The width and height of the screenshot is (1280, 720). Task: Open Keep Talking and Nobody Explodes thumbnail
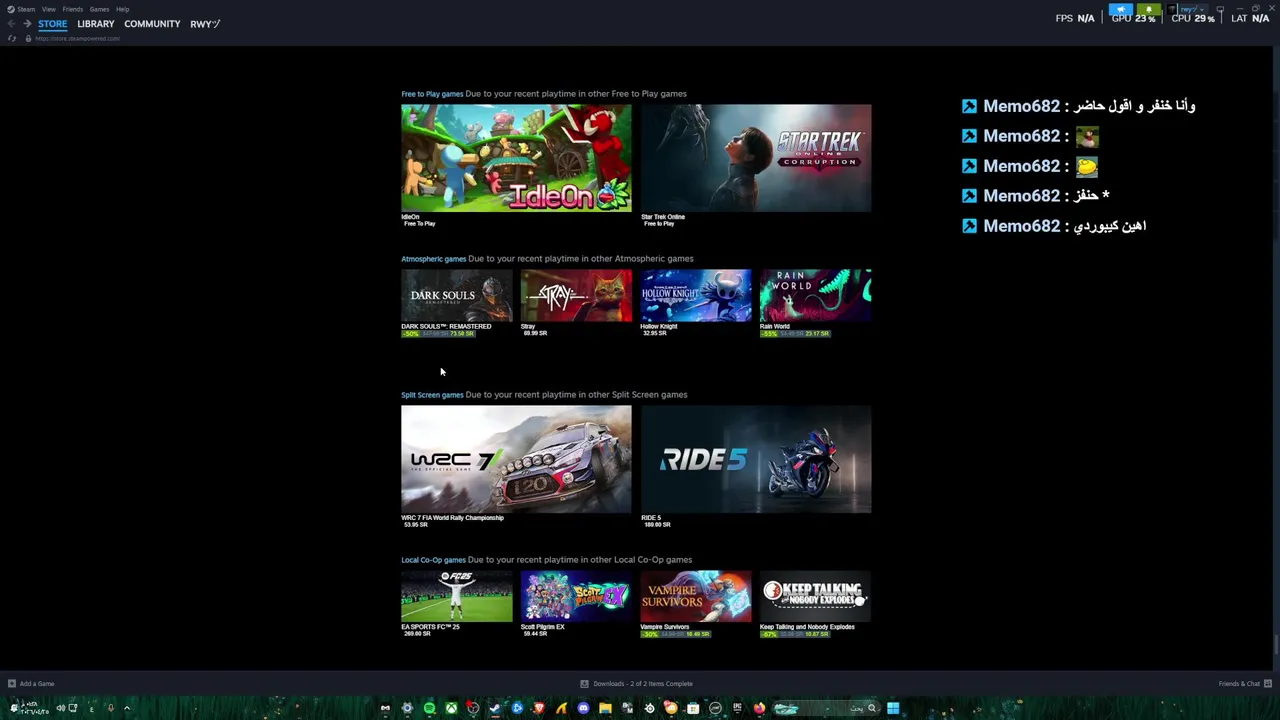point(815,596)
